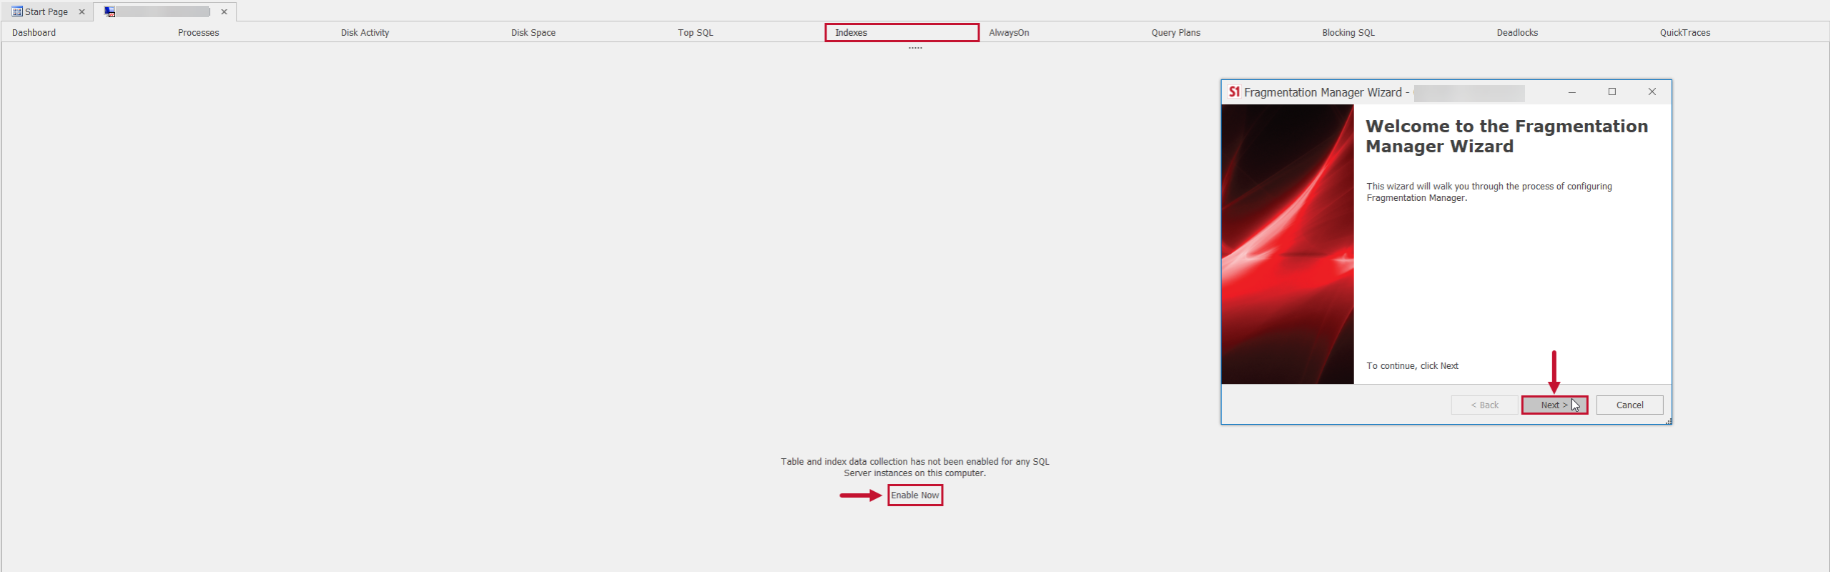Open the QuickTraces tab
1830x572 pixels.
(1685, 33)
